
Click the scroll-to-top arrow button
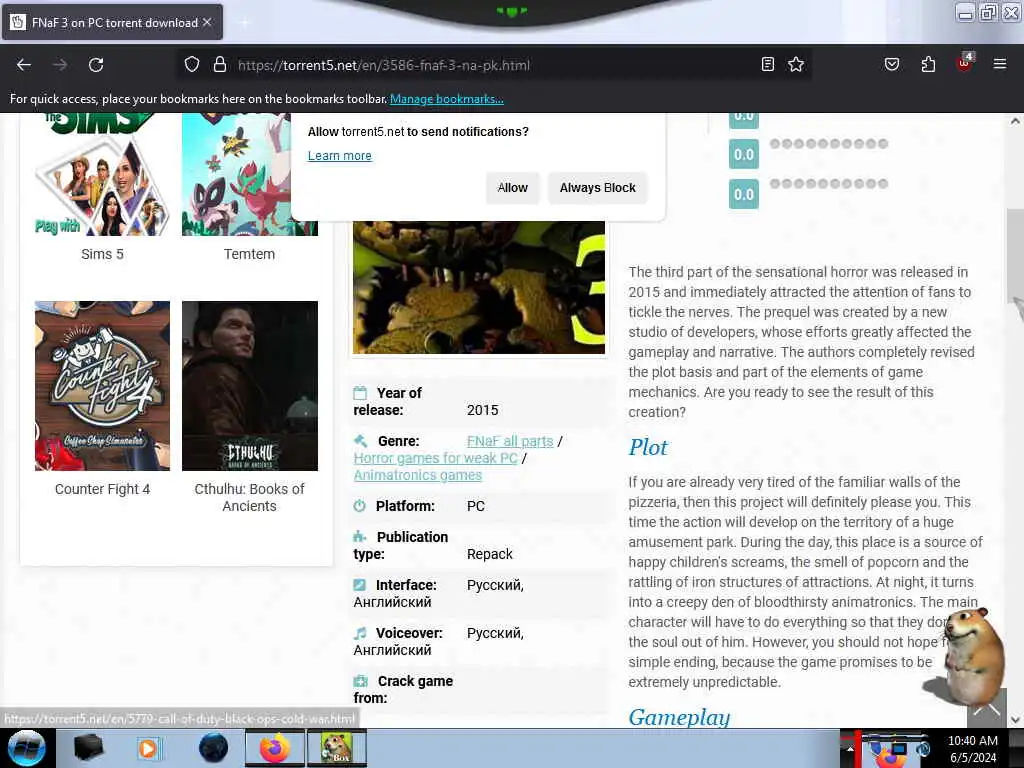tap(986, 711)
